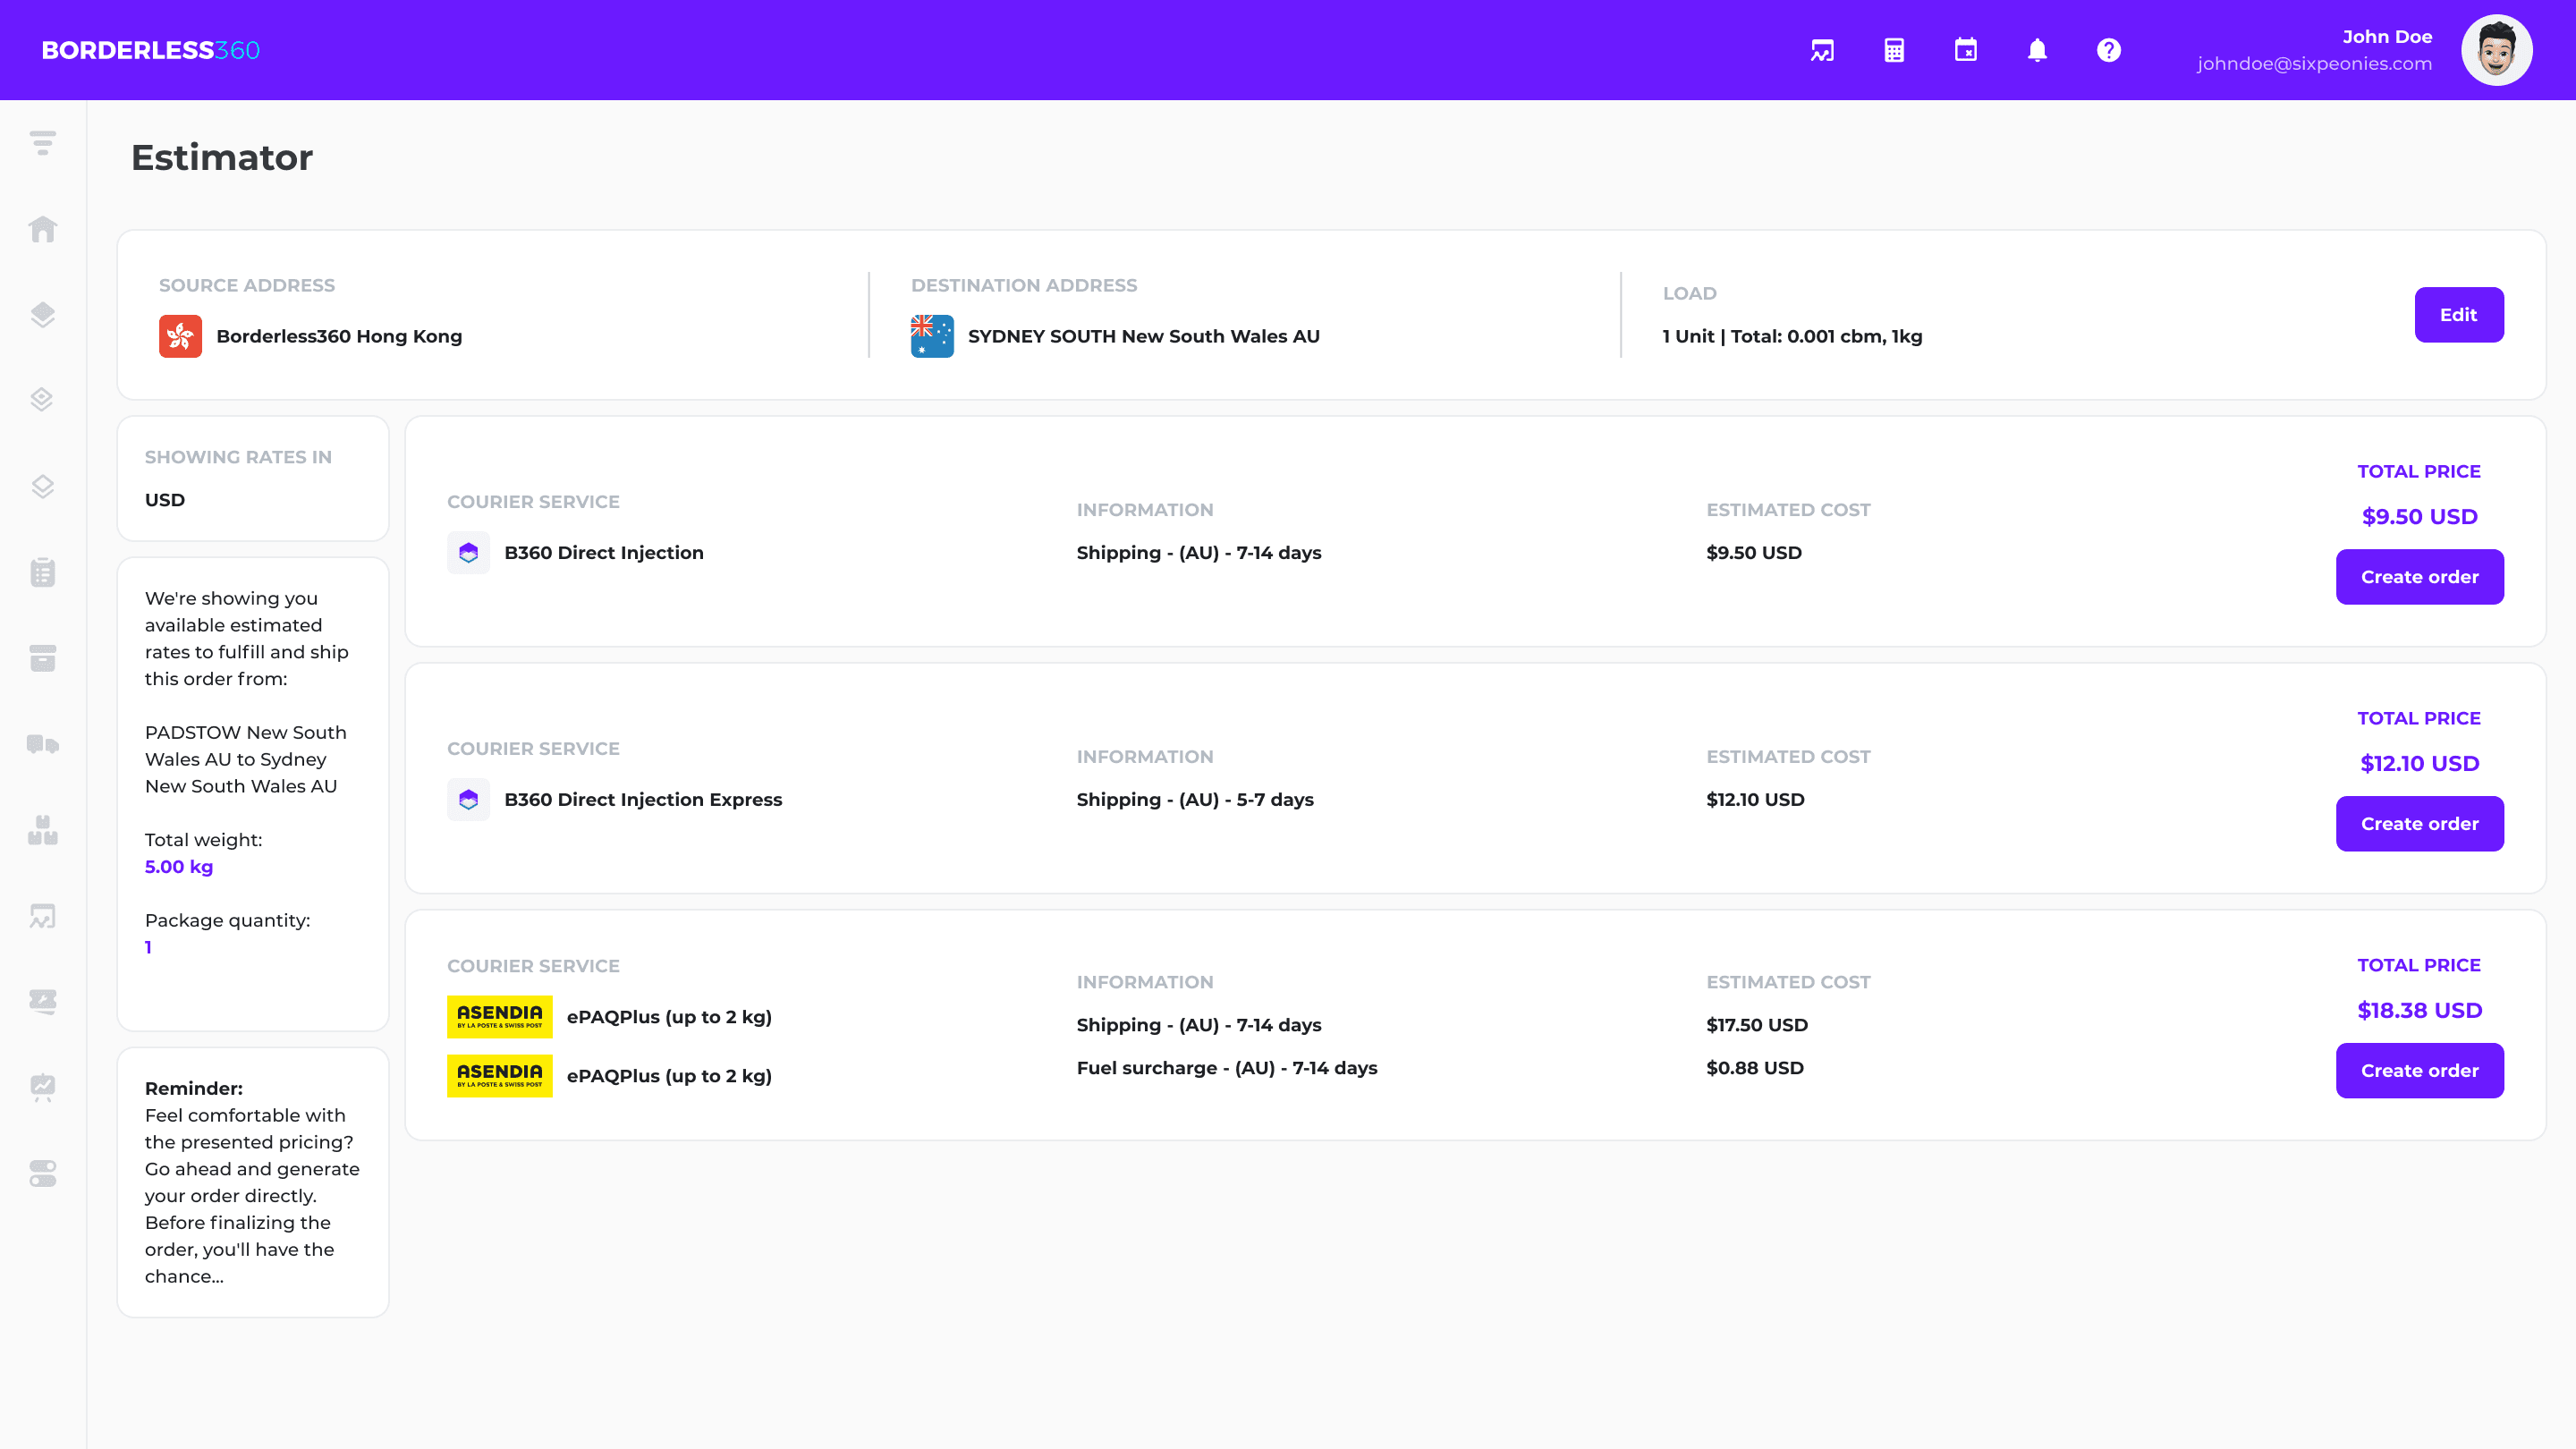Create order for $9.50 USD rate
The width and height of the screenshot is (2576, 1449).
click(x=2420, y=577)
